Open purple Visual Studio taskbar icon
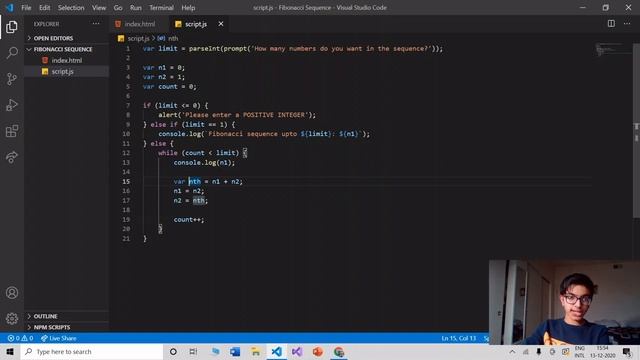 [x=297, y=352]
